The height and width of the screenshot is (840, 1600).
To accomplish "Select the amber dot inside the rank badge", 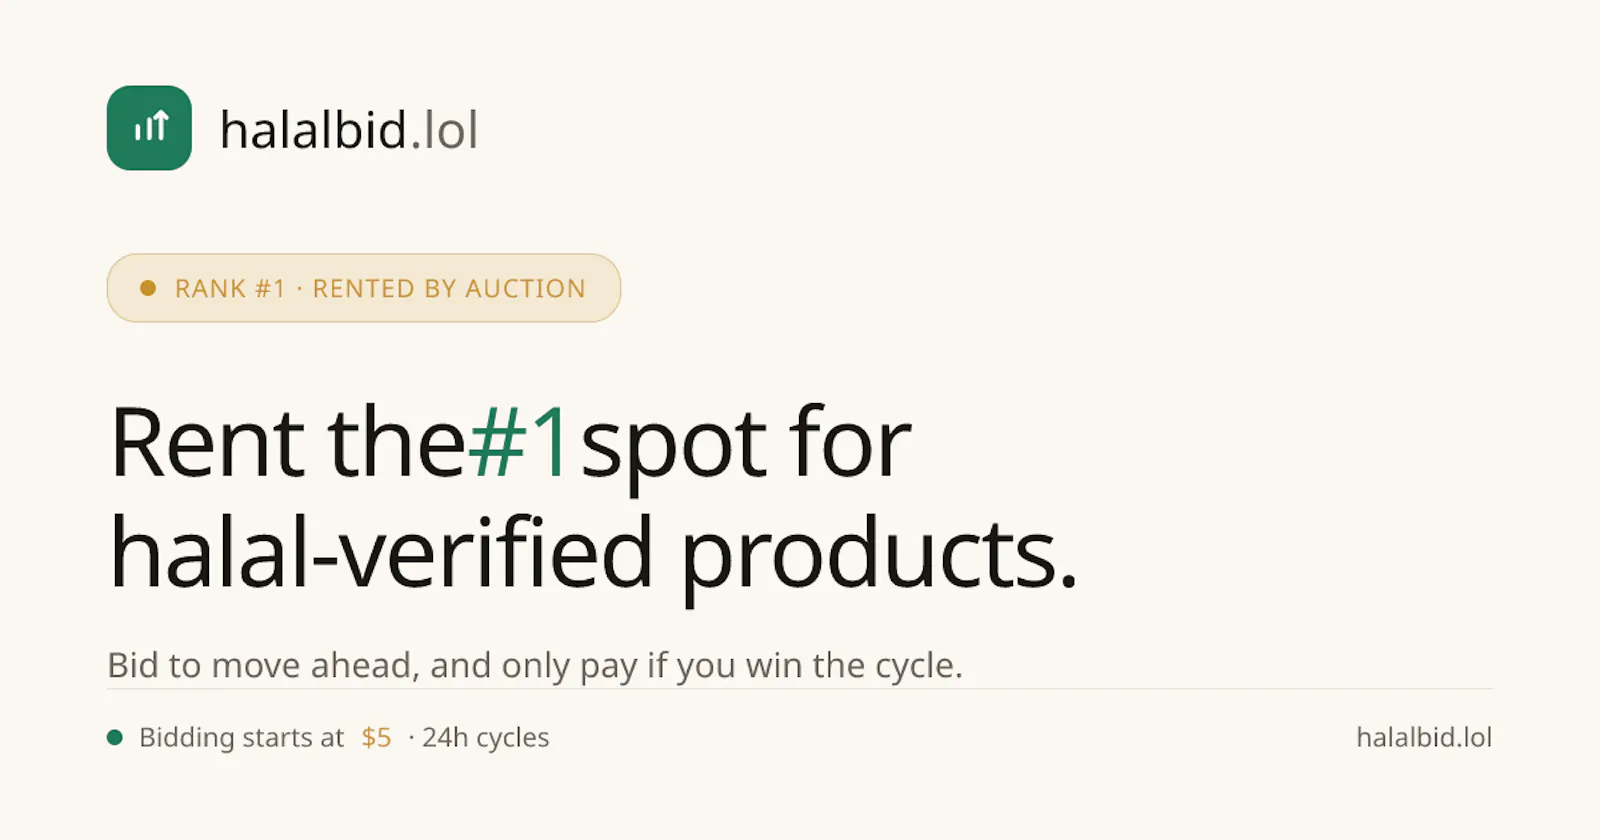I will pos(148,288).
